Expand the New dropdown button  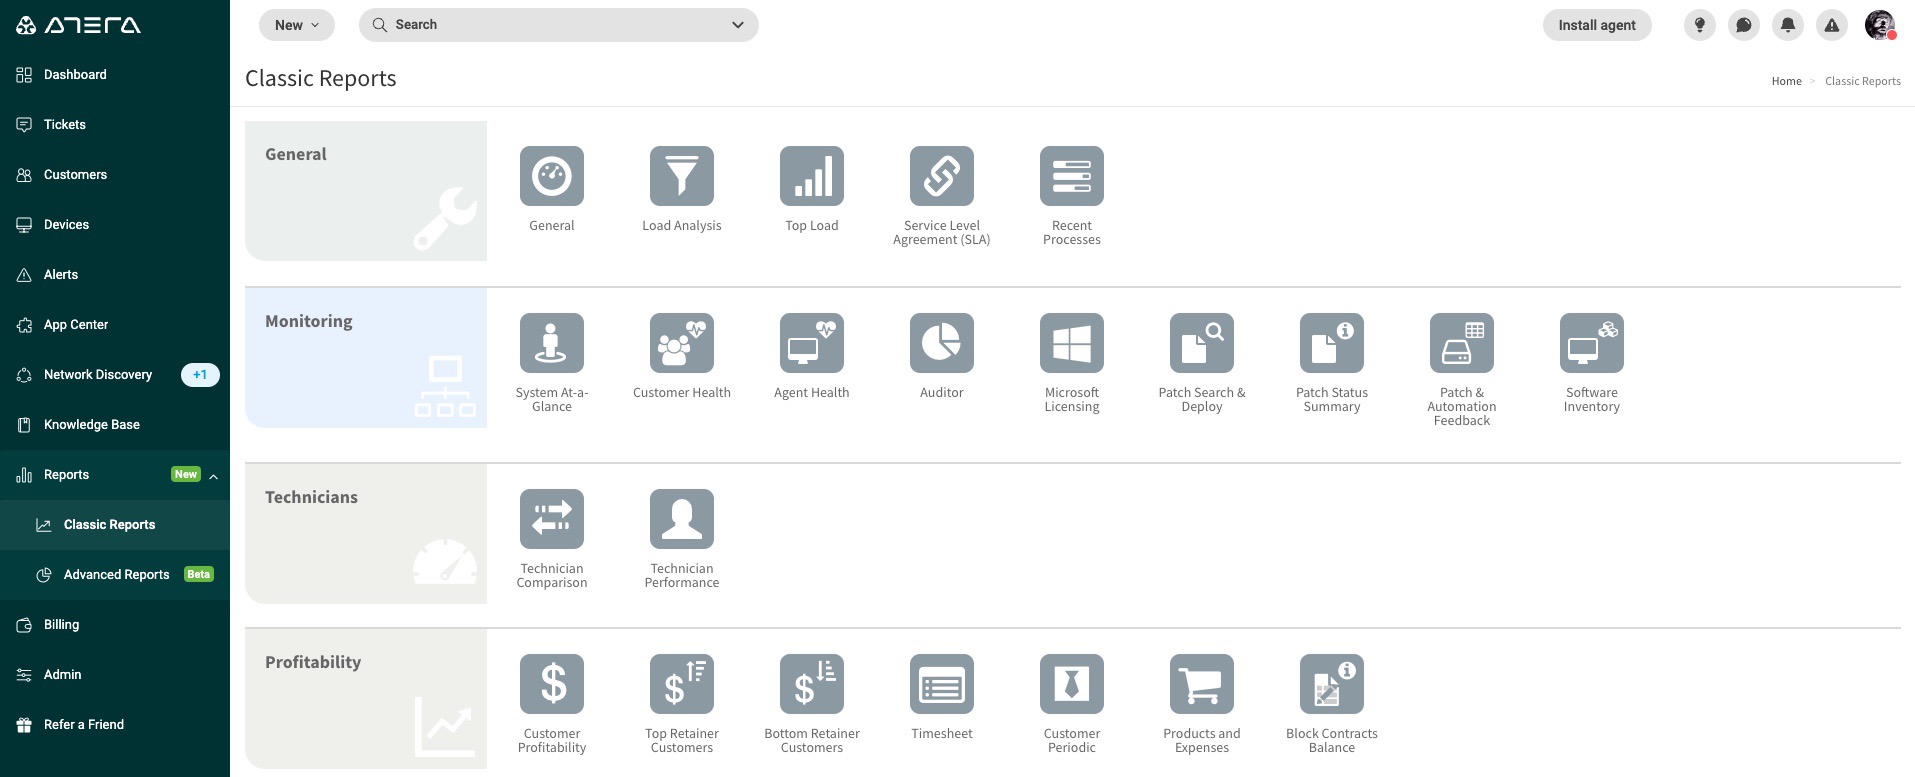[296, 25]
